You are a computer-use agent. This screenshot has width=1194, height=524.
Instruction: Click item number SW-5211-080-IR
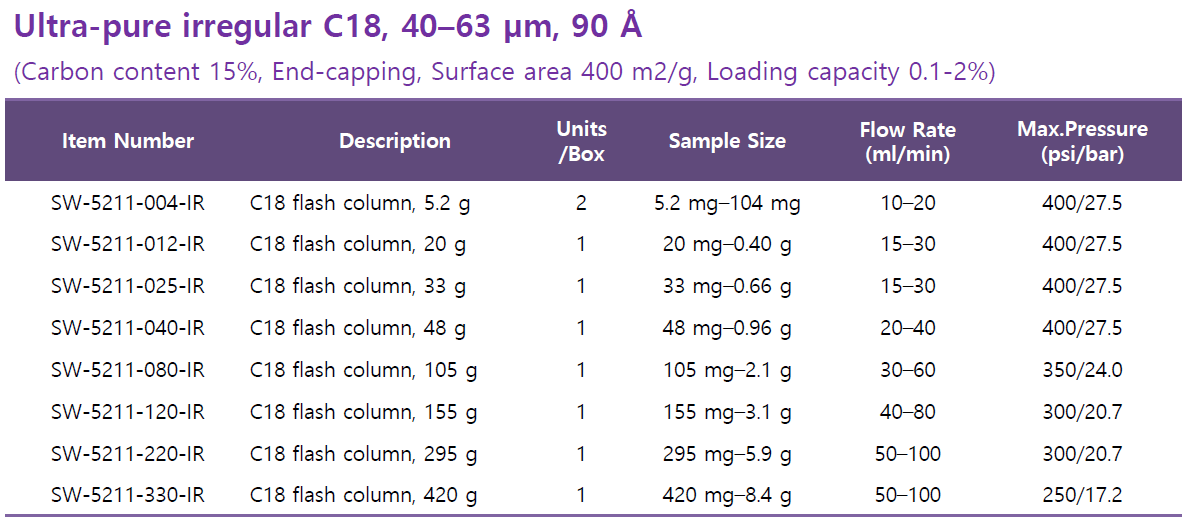(x=128, y=370)
